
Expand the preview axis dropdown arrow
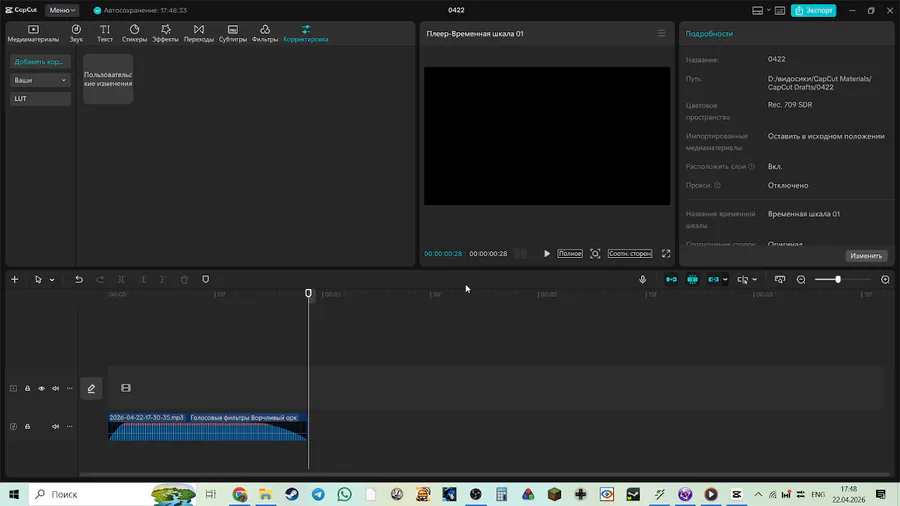755,280
